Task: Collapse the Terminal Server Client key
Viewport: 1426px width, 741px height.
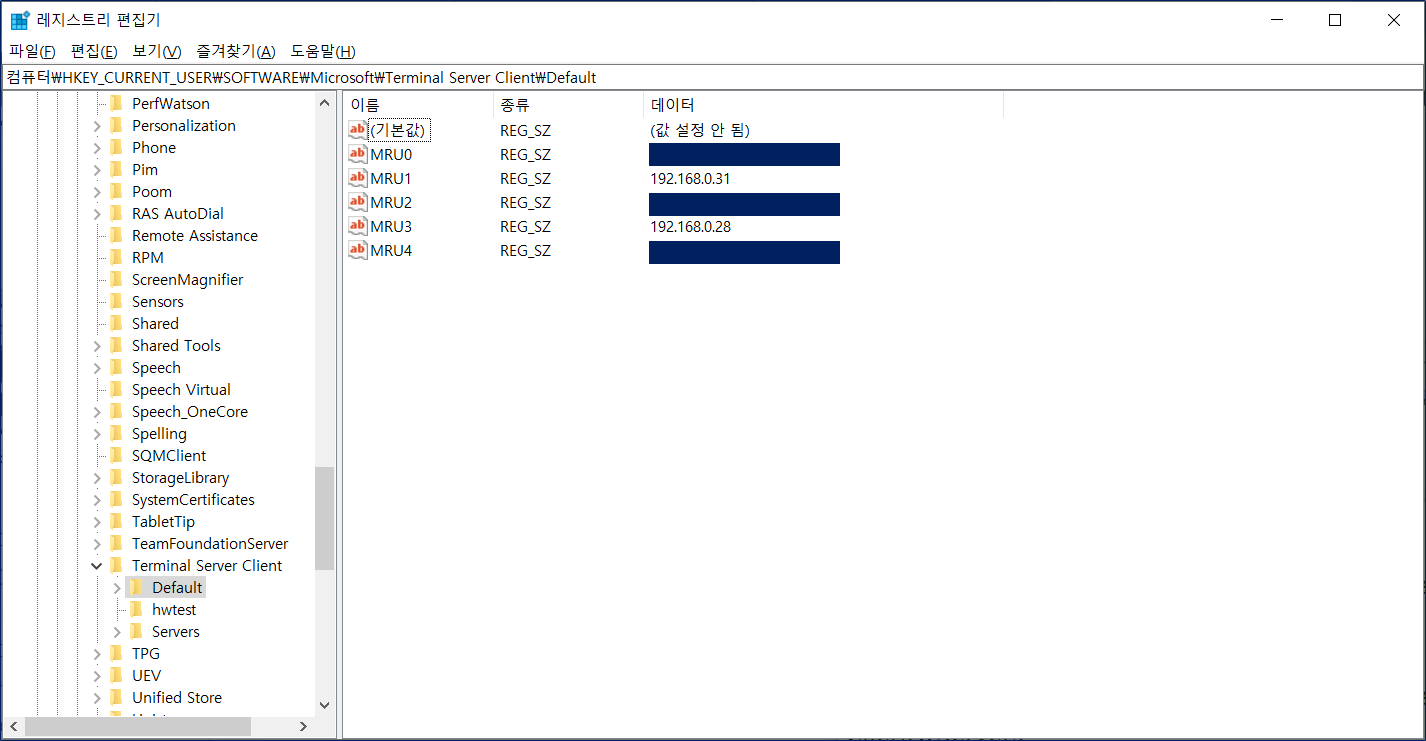Action: coord(97,566)
